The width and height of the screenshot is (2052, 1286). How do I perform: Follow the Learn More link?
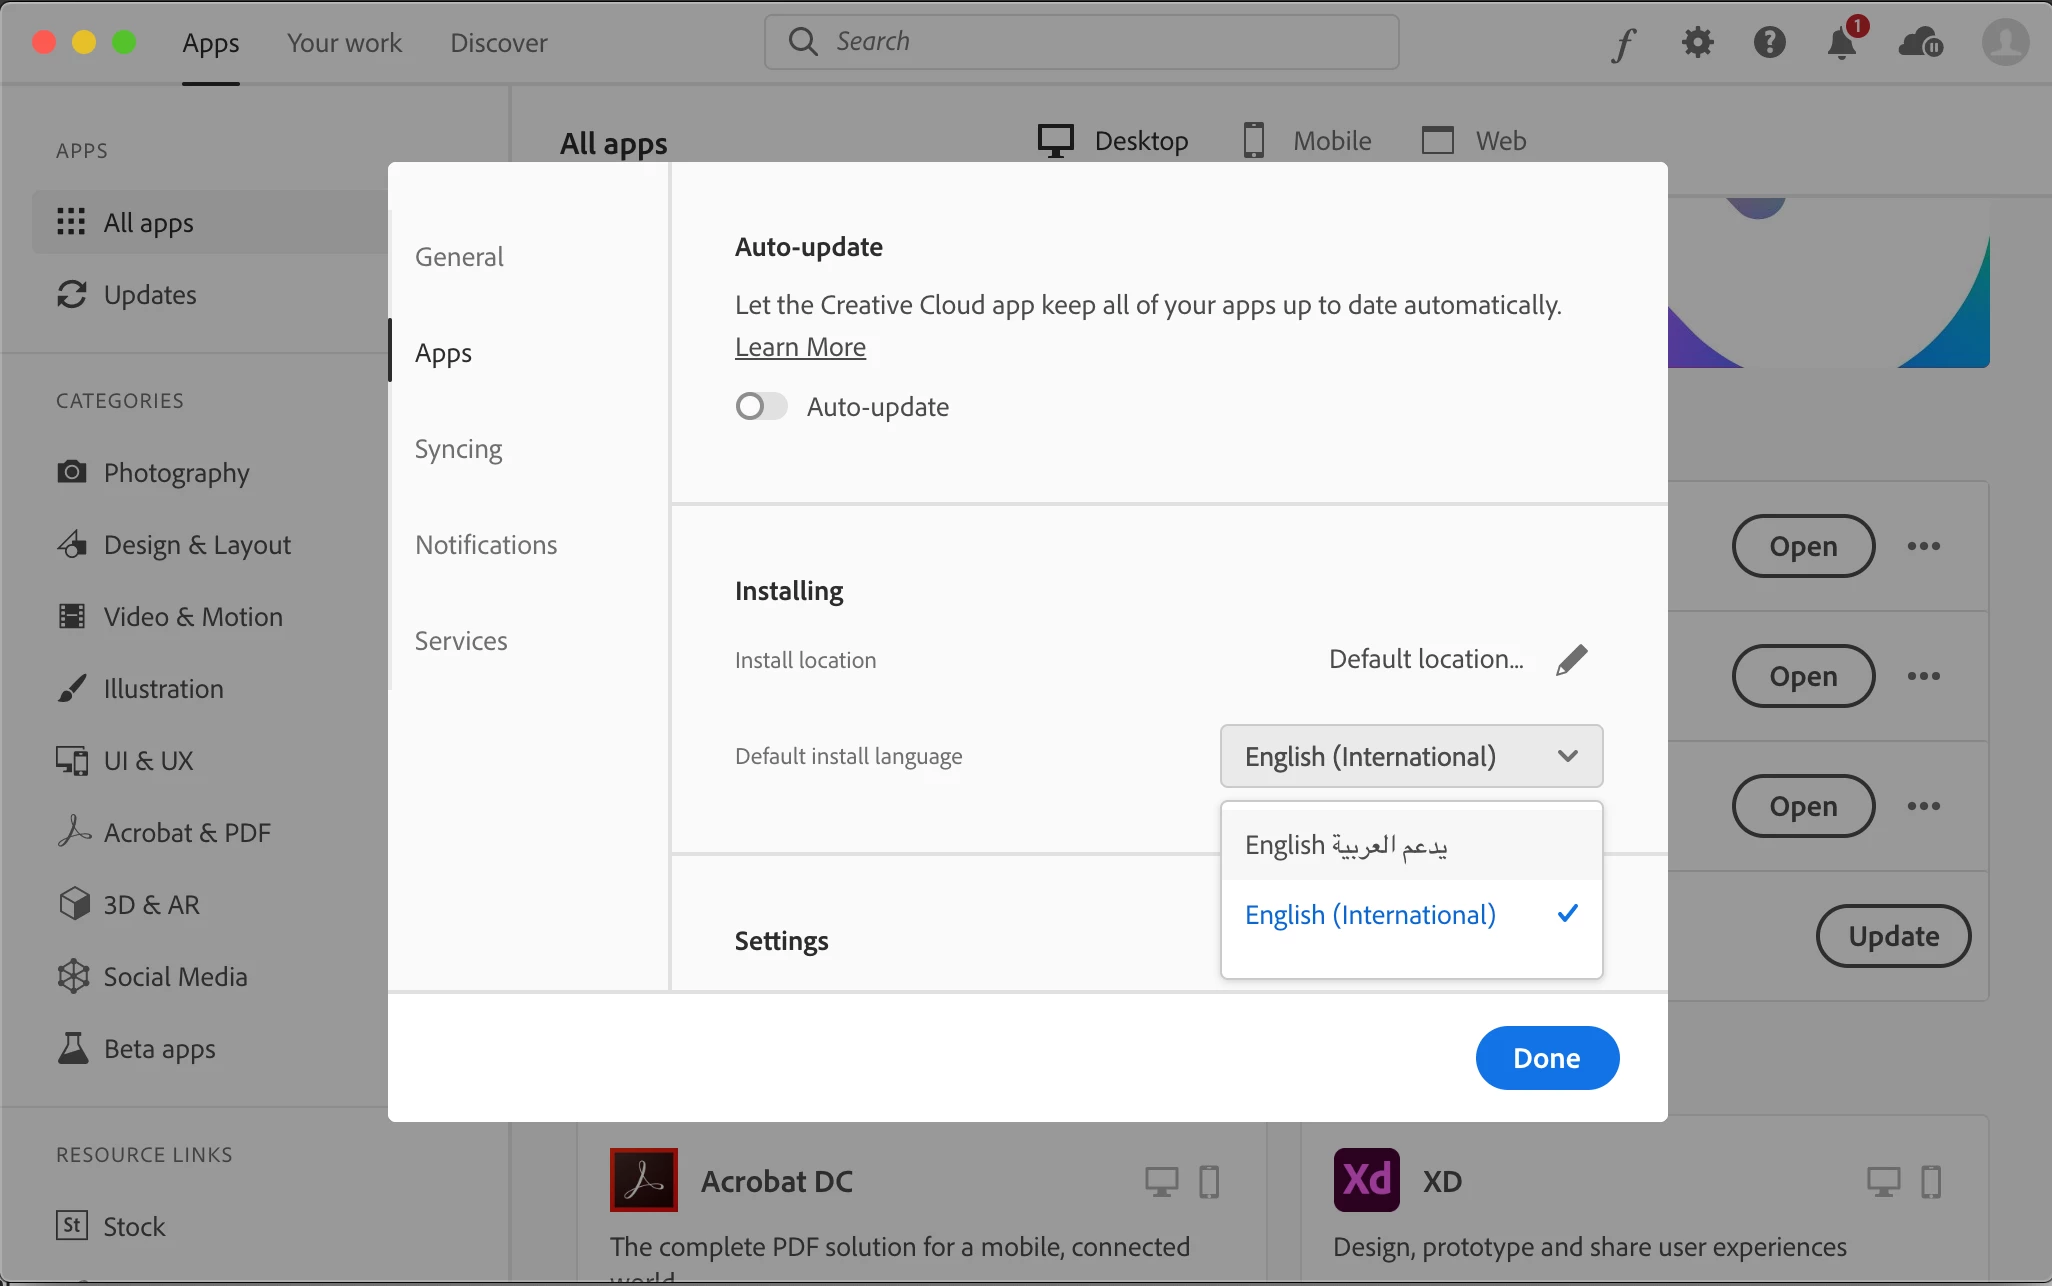click(x=800, y=347)
